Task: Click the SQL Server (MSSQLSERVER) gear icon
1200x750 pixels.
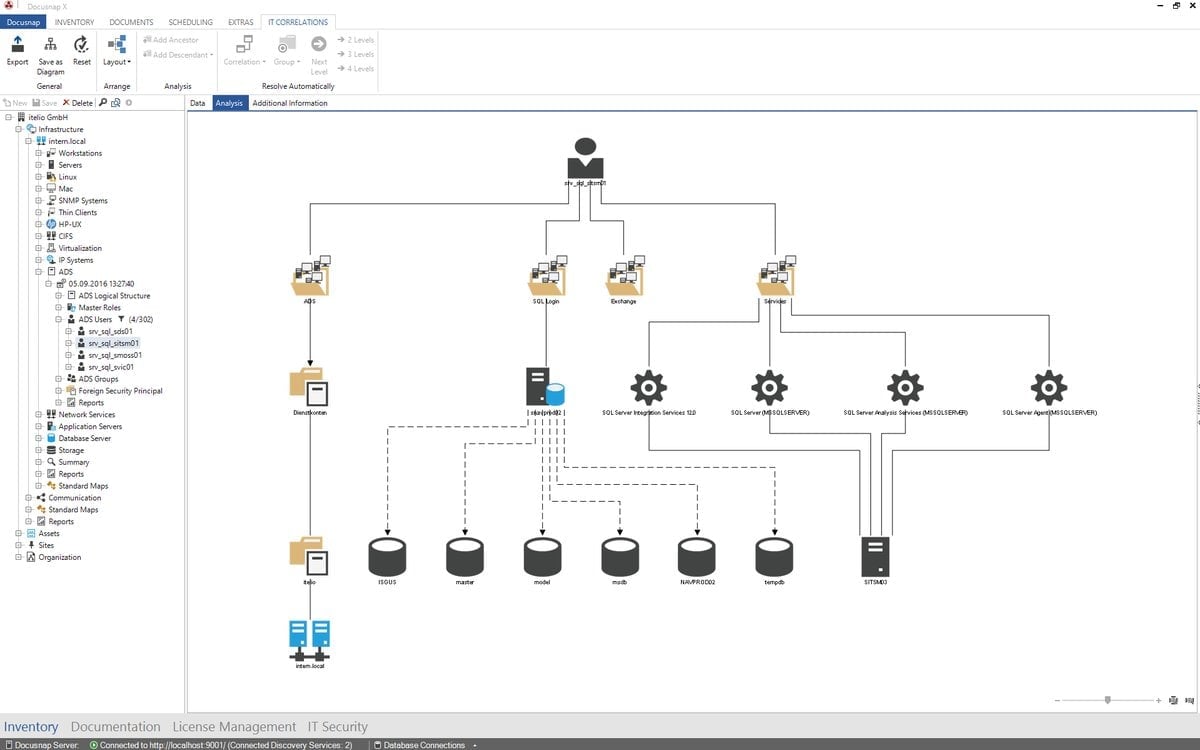Action: coord(770,388)
